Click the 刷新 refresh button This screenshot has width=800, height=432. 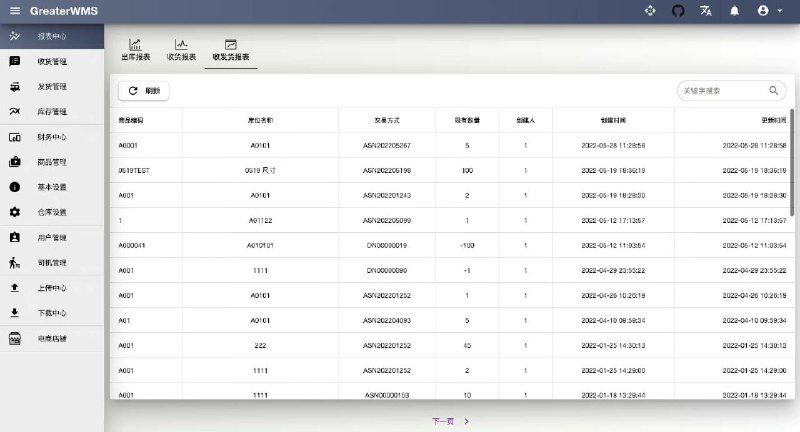[144, 90]
